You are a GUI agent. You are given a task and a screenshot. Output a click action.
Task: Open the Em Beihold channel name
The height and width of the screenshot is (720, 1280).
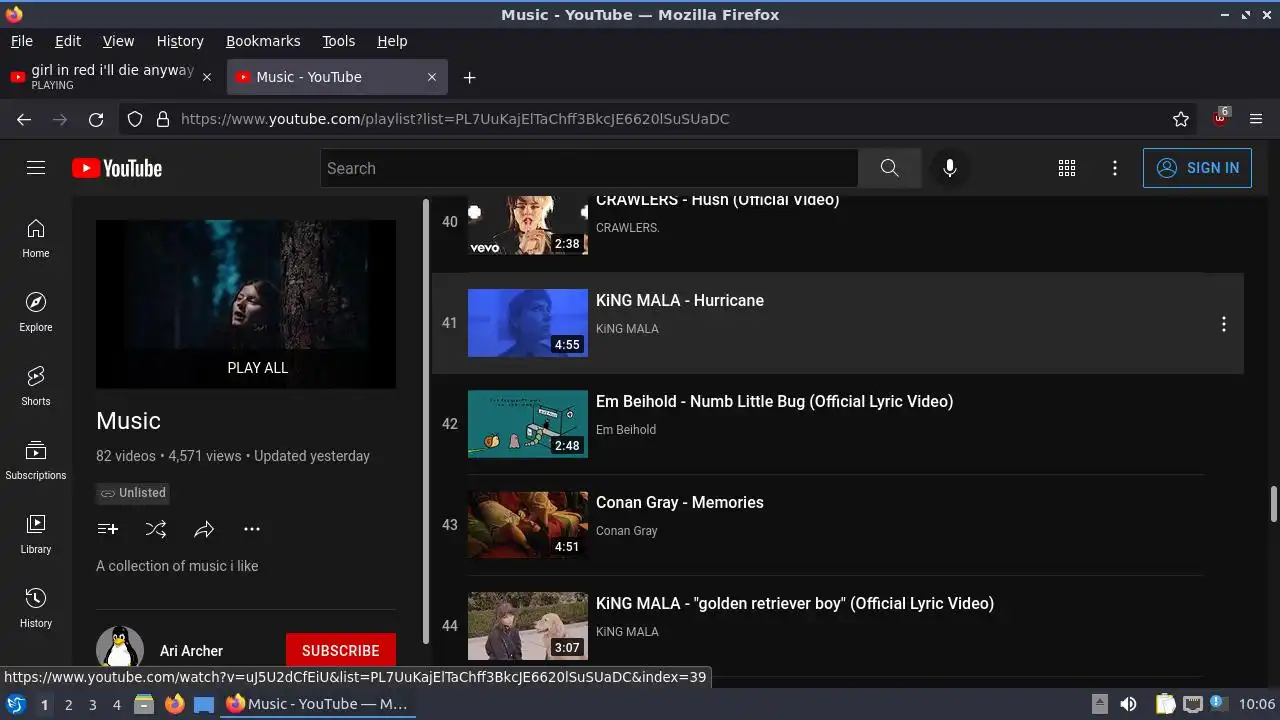click(626, 430)
